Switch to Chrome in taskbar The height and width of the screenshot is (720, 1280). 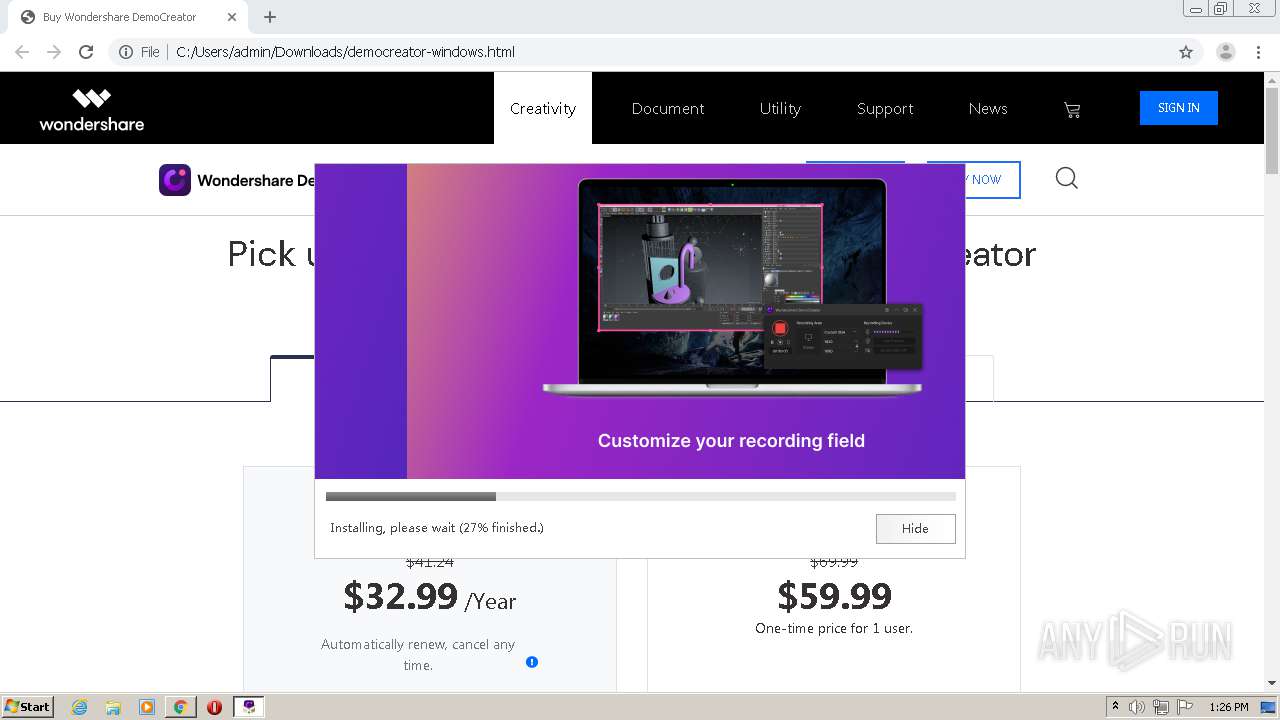coord(180,707)
